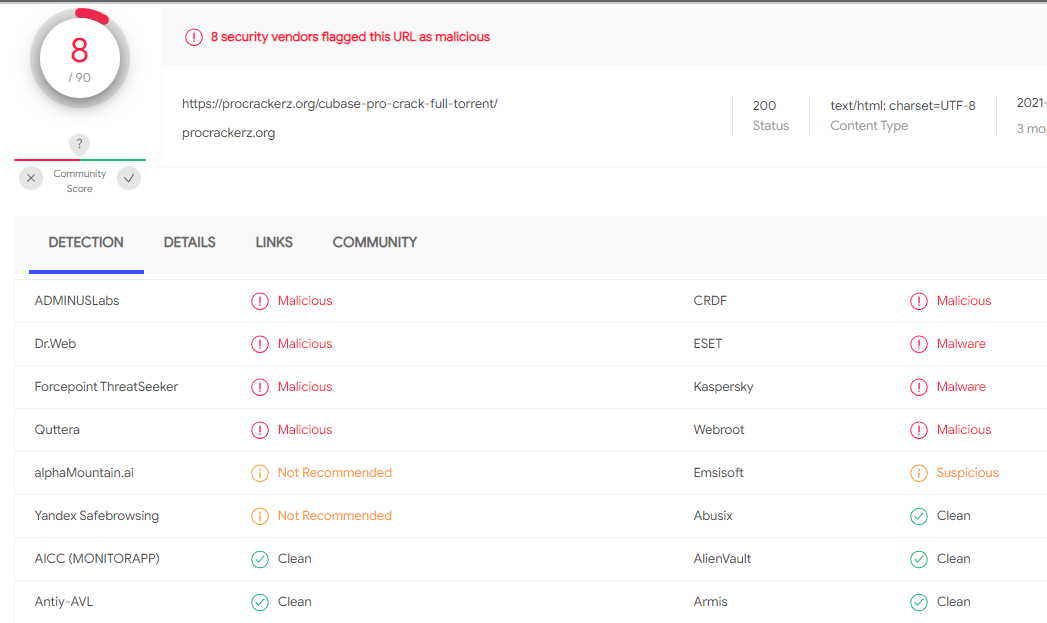Click the community score question mark marker

tap(79, 144)
